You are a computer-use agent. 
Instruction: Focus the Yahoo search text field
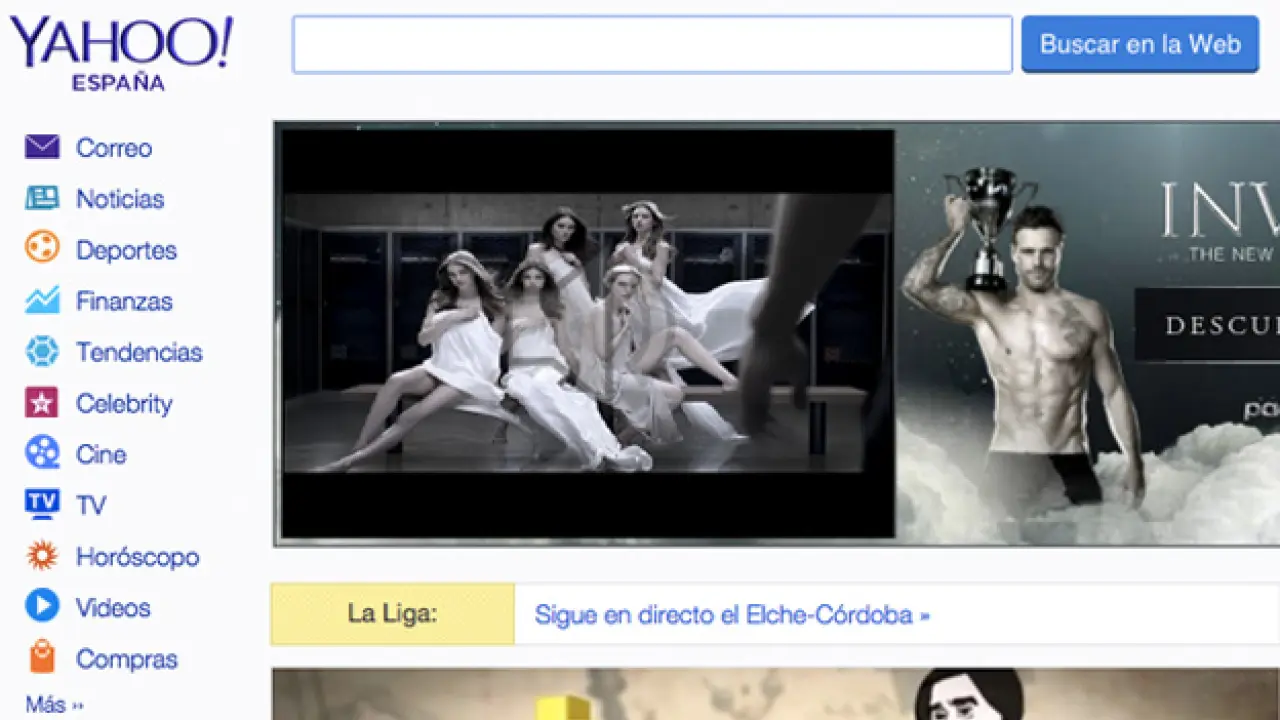[x=652, y=45]
